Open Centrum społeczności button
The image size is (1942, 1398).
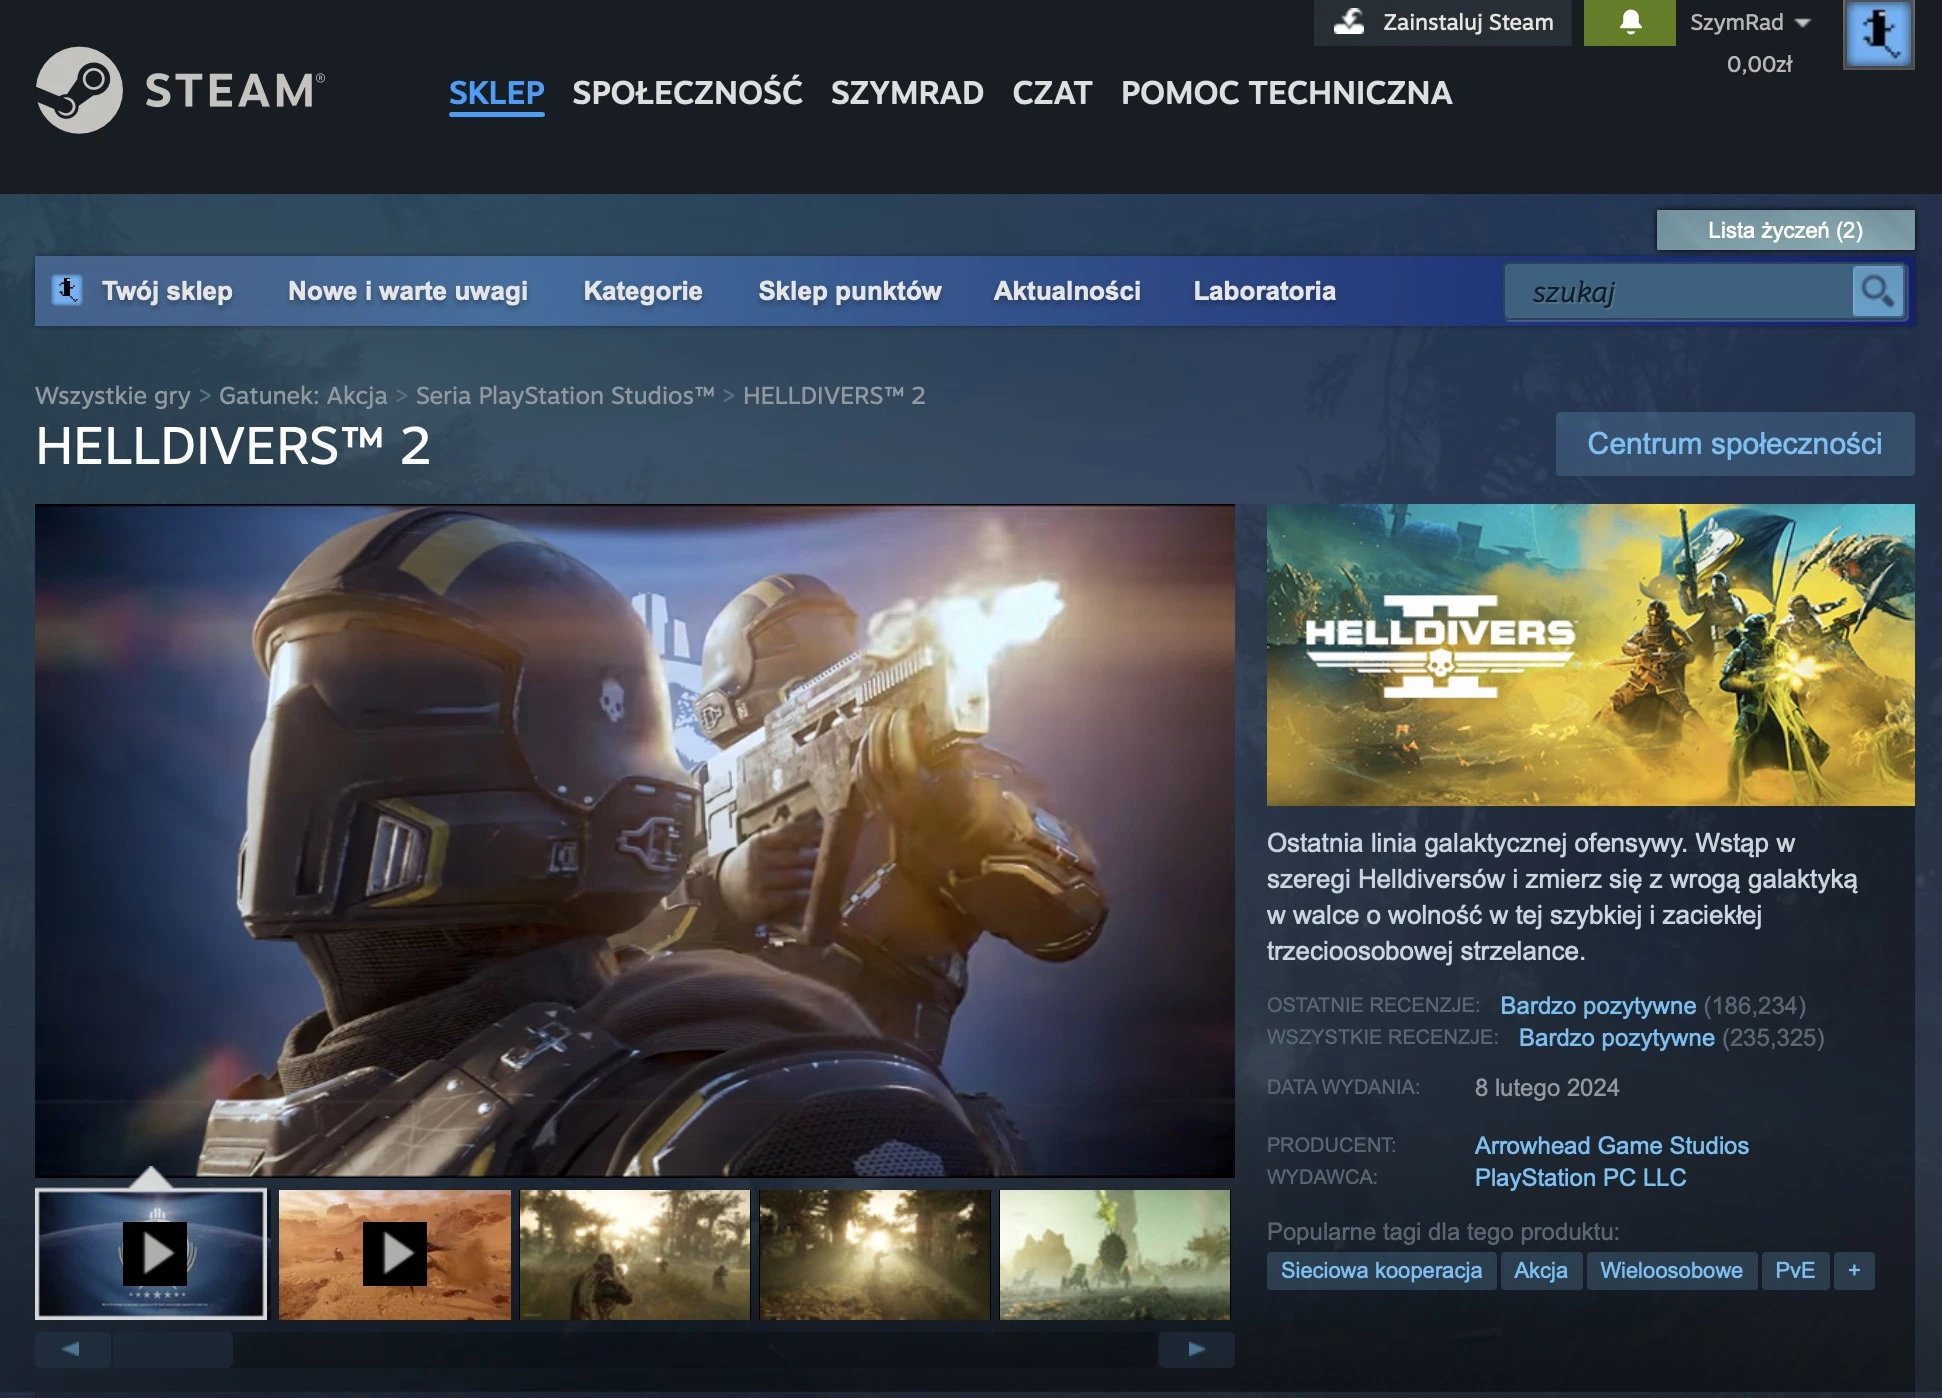(x=1735, y=444)
